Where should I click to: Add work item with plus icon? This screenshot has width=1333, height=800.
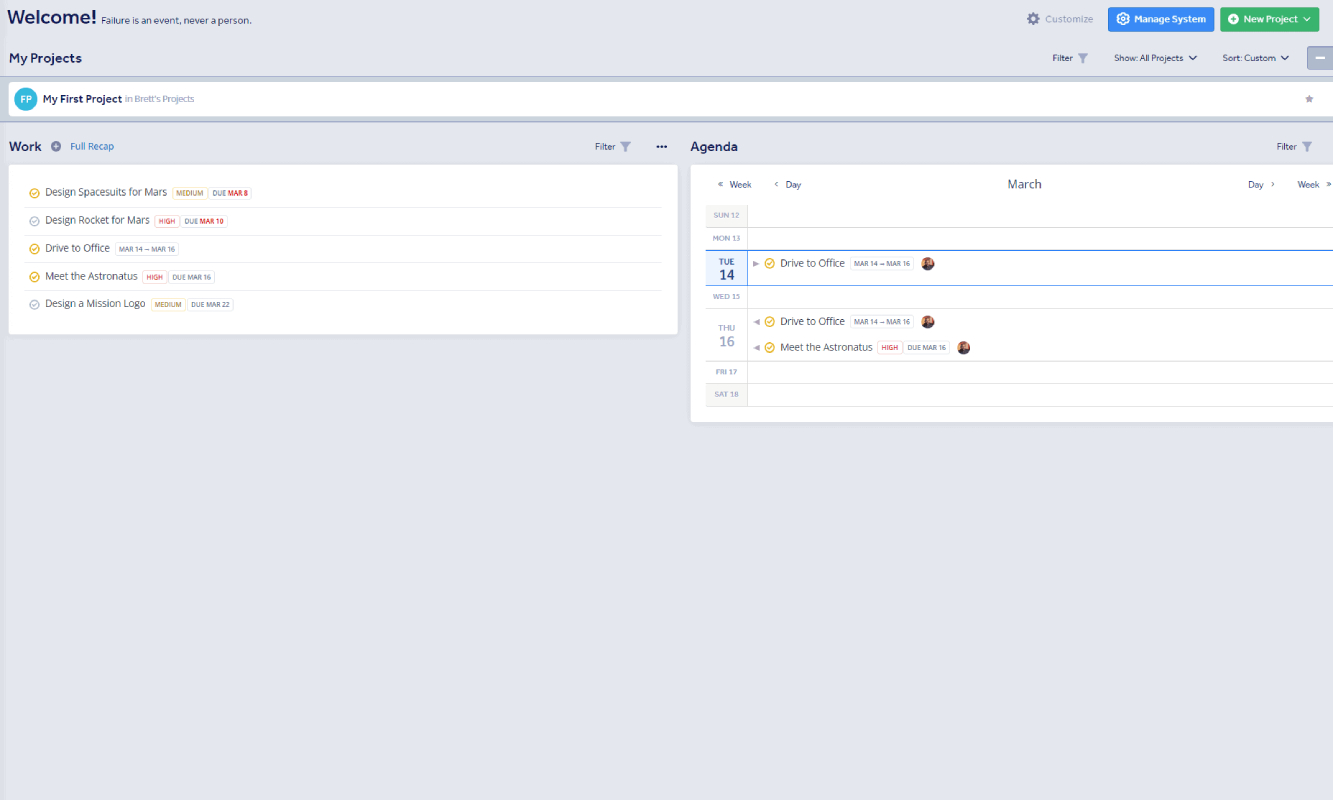[56, 146]
